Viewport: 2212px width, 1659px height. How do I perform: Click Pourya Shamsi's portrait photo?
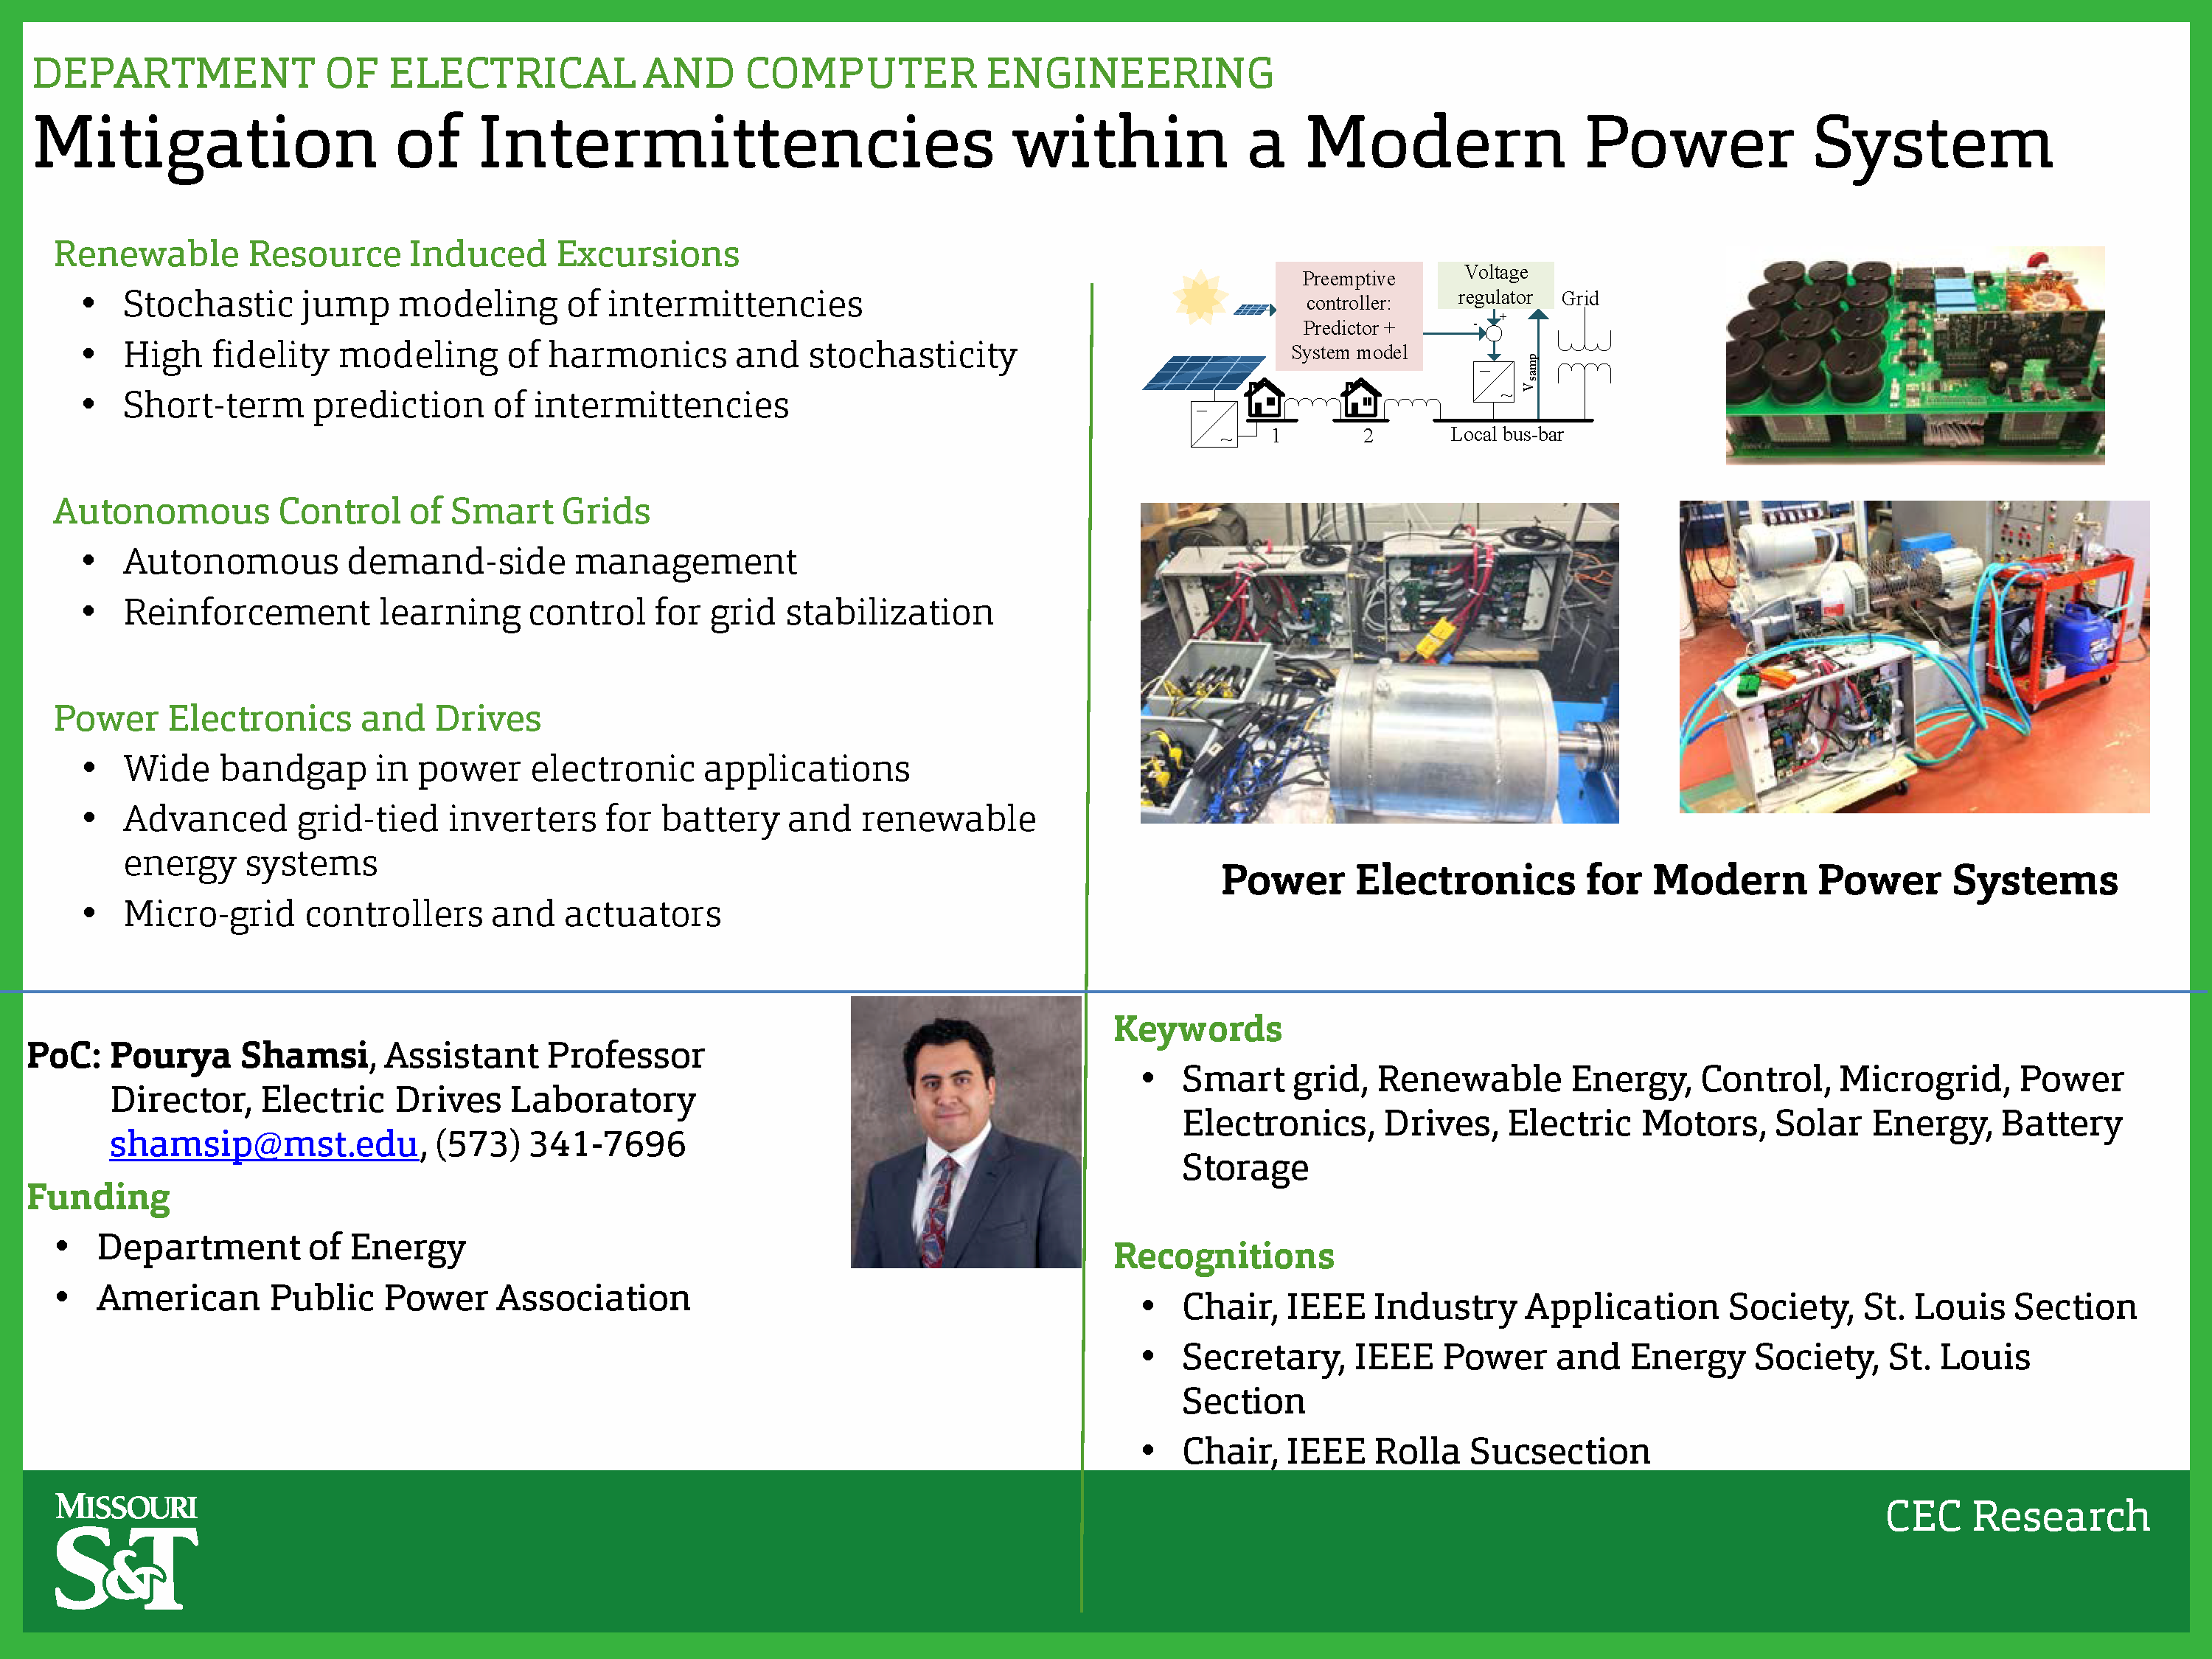[966, 1132]
